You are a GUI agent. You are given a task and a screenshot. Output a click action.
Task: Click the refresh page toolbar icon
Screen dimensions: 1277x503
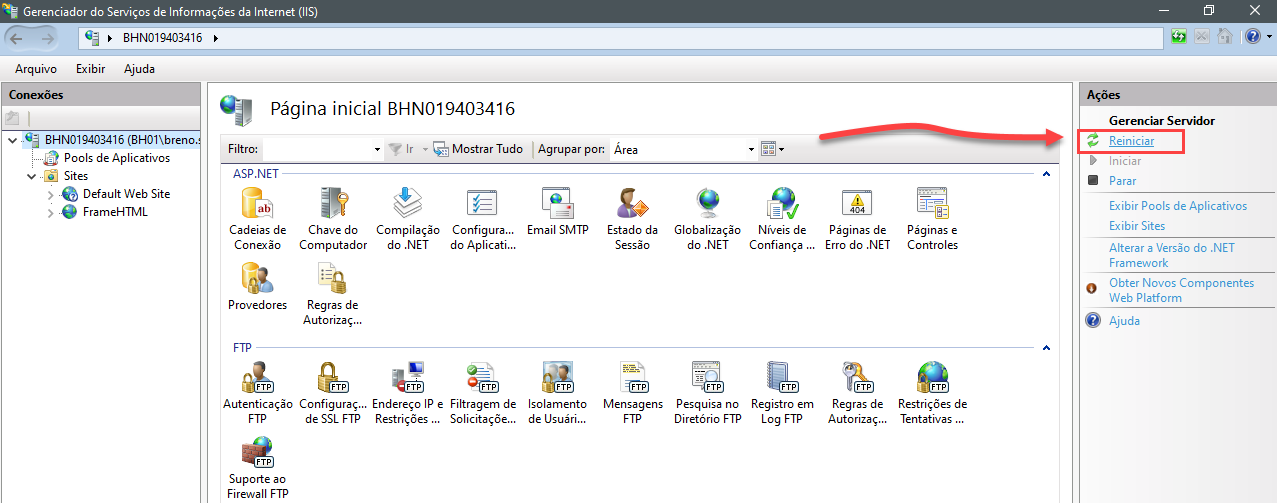(1180, 37)
